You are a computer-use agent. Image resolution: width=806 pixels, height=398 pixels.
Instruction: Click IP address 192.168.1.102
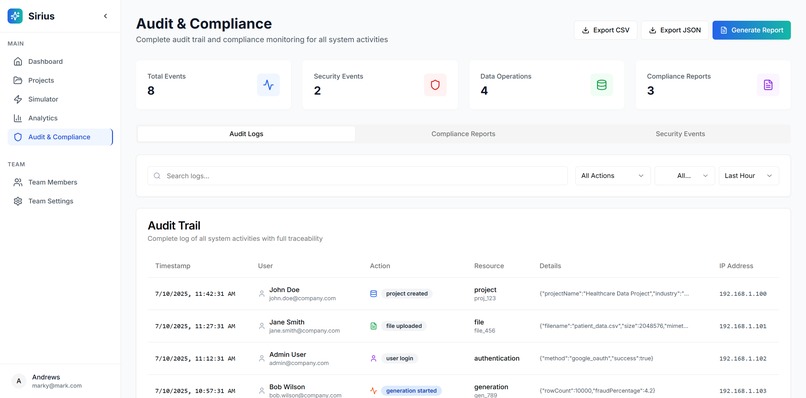[x=743, y=358]
